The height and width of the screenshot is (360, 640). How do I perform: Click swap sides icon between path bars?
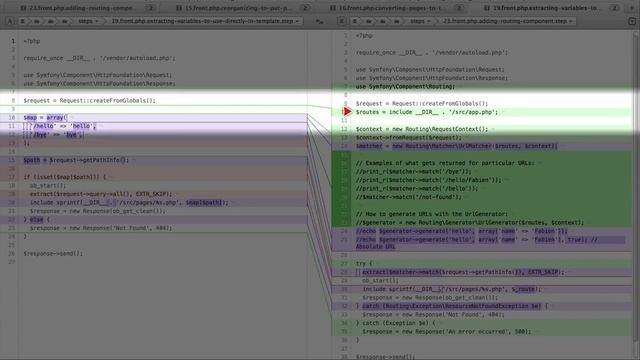[319, 21]
